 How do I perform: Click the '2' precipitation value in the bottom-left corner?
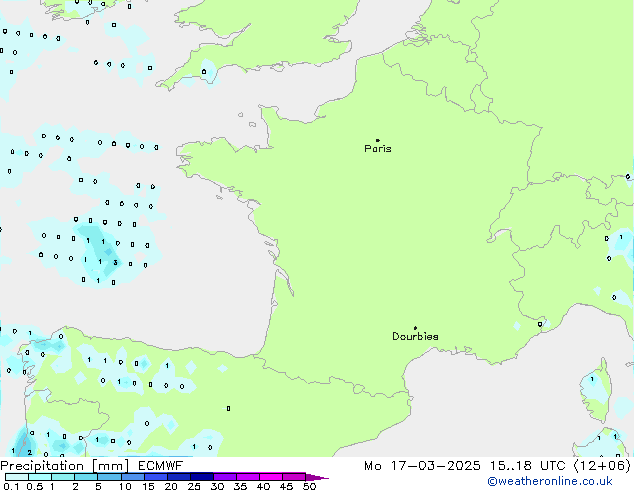pyautogui.click(x=29, y=452)
